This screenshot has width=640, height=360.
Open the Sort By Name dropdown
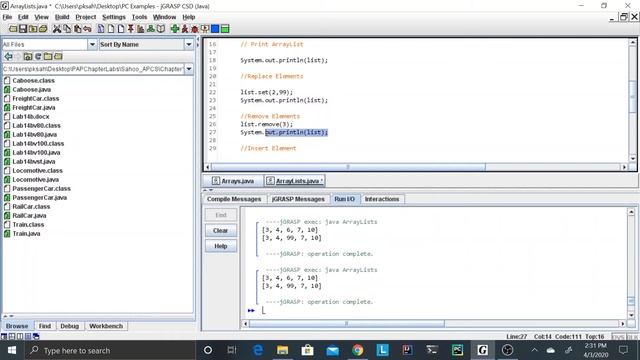click(189, 44)
